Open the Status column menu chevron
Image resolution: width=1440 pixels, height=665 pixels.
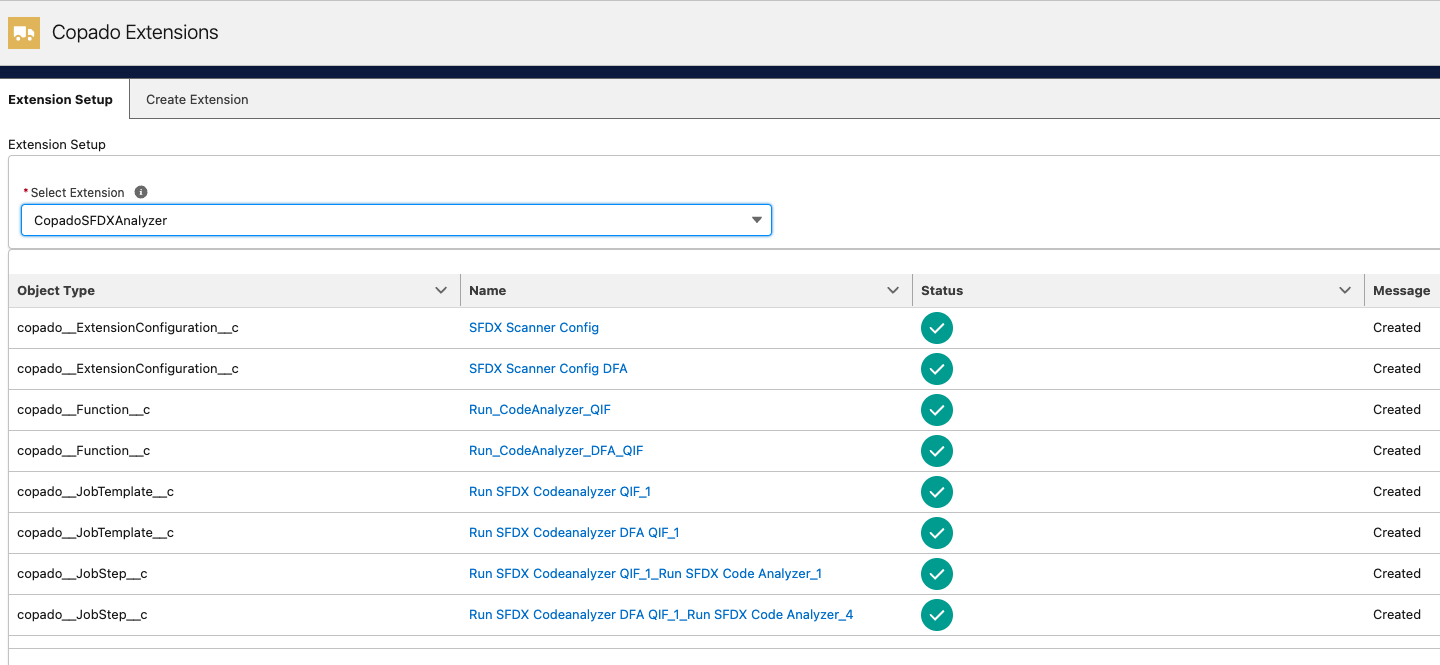tap(1345, 290)
